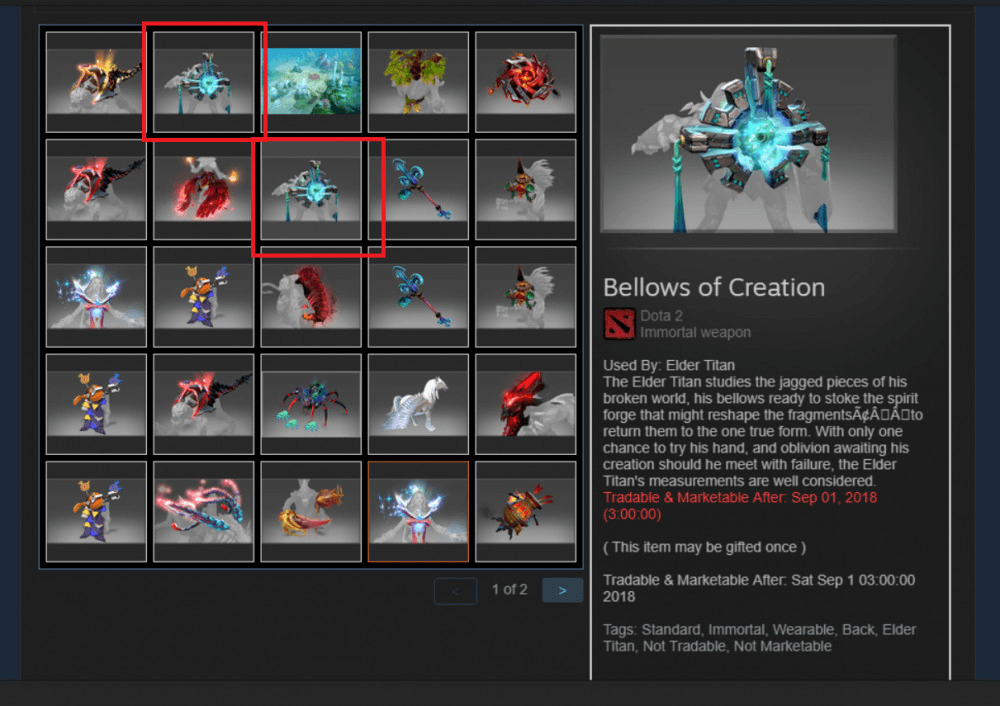1000x706 pixels.
Task: Select the red dragon head item
Action: 526,404
